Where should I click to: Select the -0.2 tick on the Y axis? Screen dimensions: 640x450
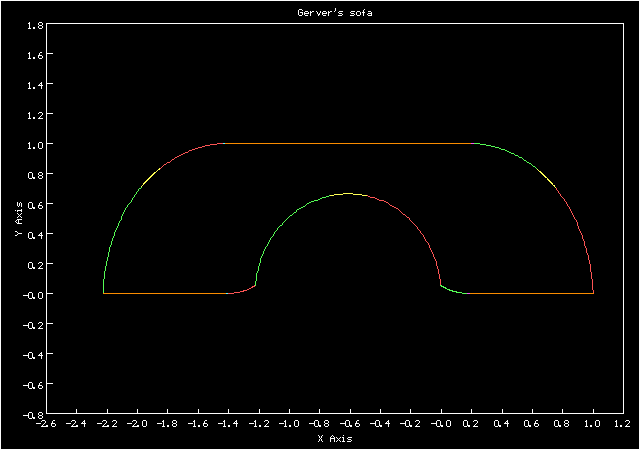(x=33, y=325)
